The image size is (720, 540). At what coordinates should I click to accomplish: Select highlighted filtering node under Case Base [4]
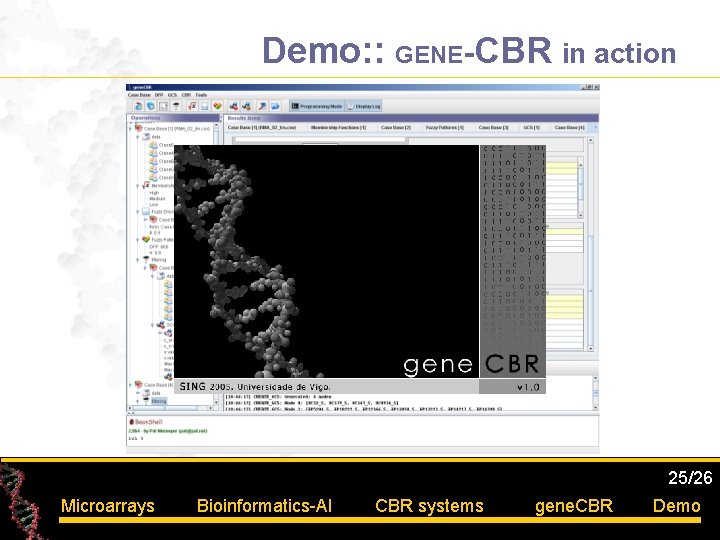[x=159, y=401]
